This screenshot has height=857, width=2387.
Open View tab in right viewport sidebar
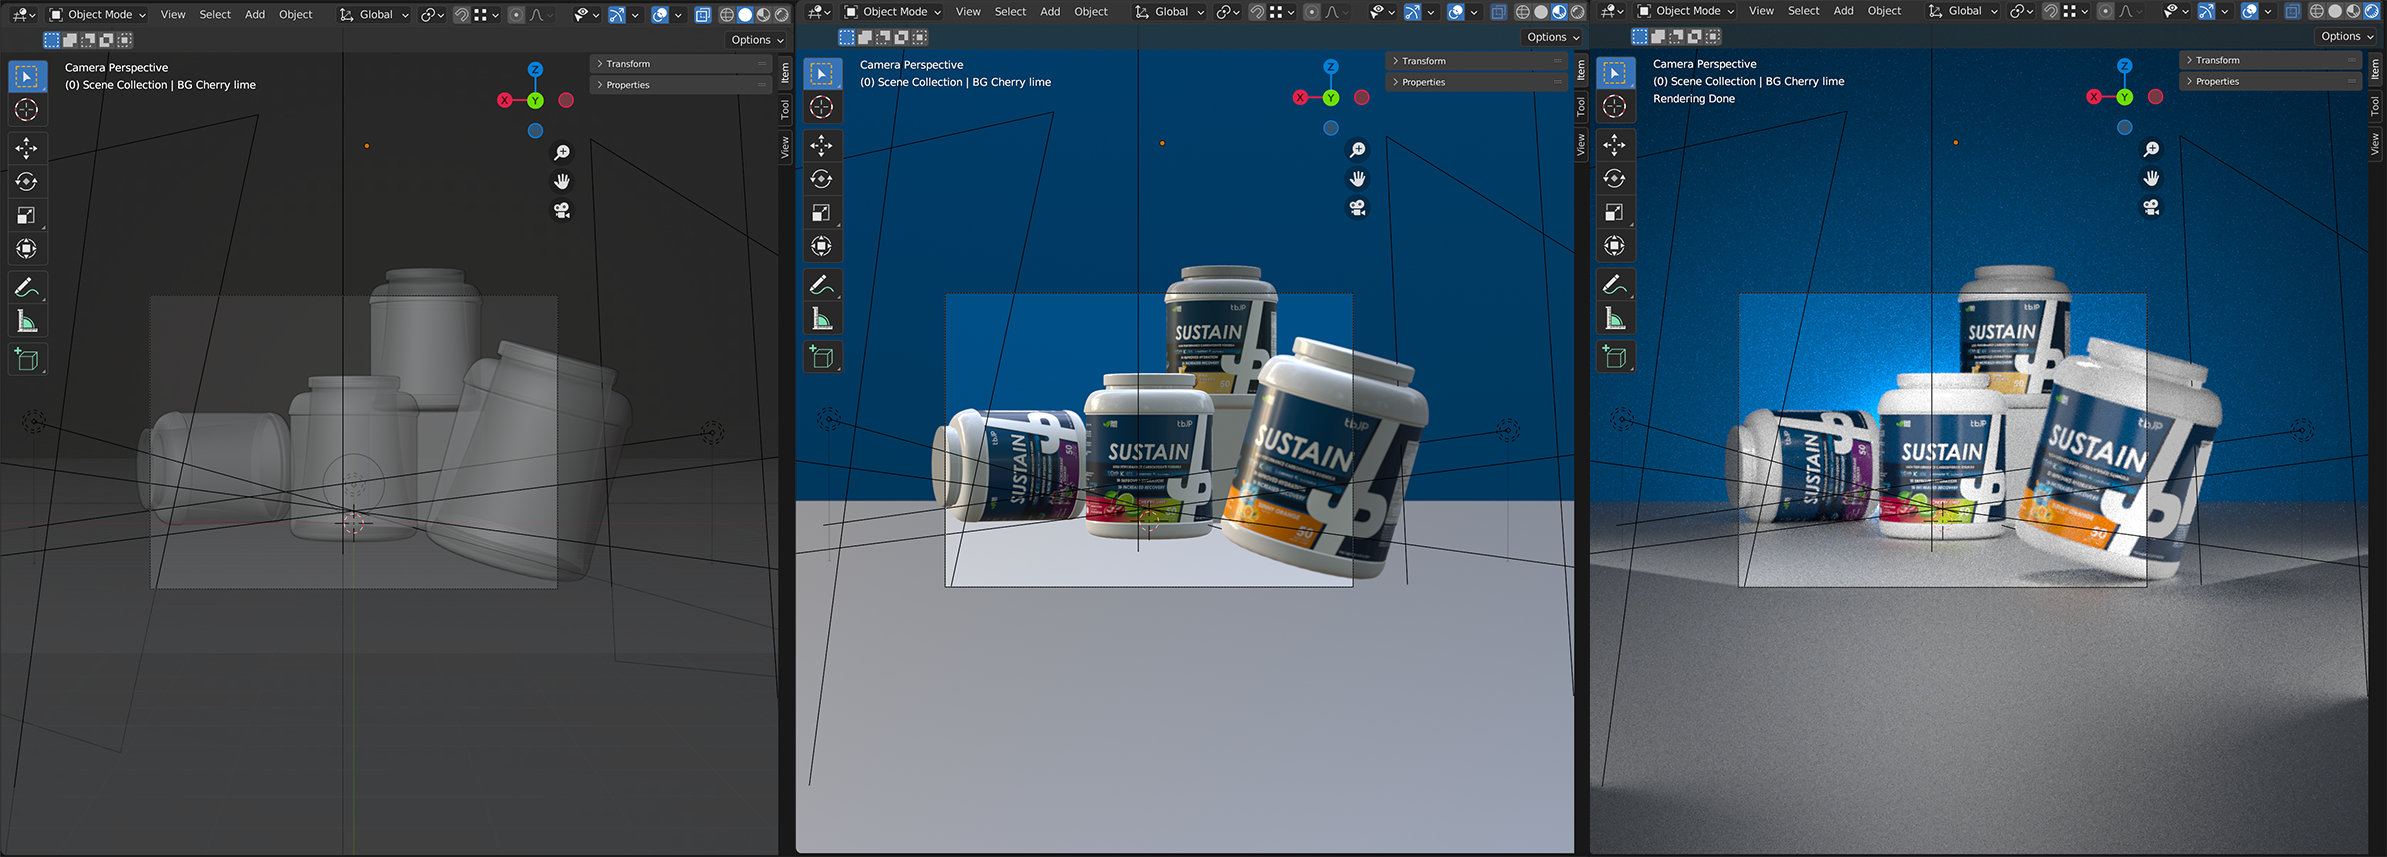(x=2375, y=144)
